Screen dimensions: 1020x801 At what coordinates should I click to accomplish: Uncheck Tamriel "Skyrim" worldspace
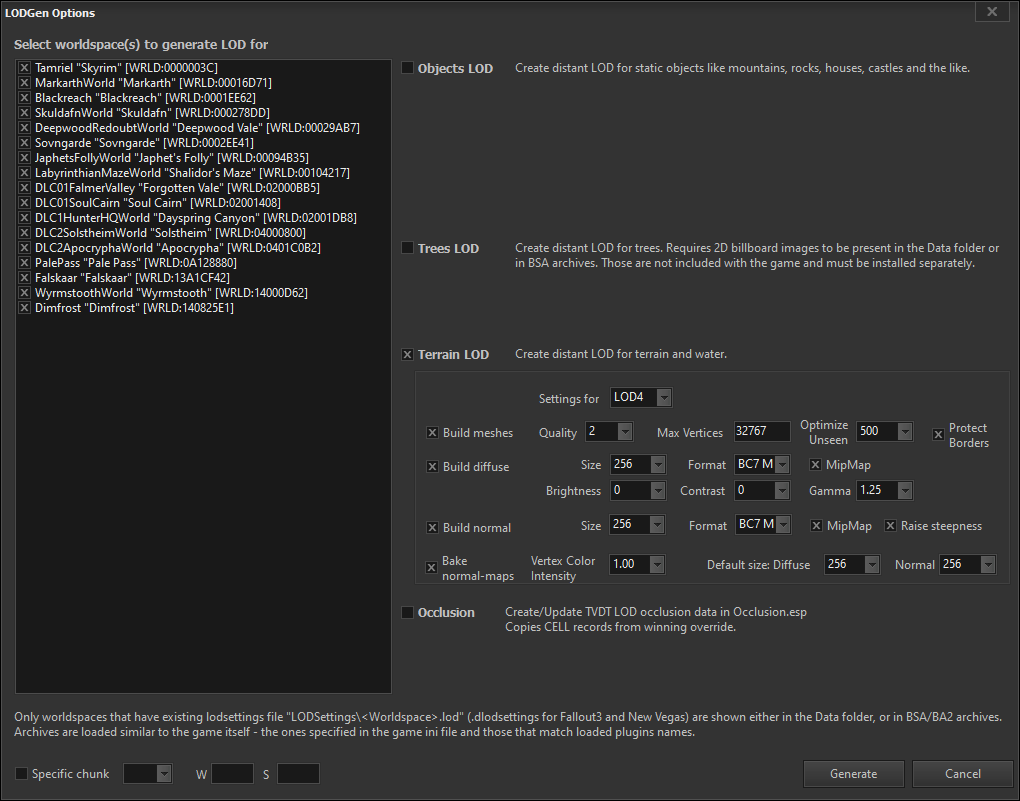click(24, 68)
